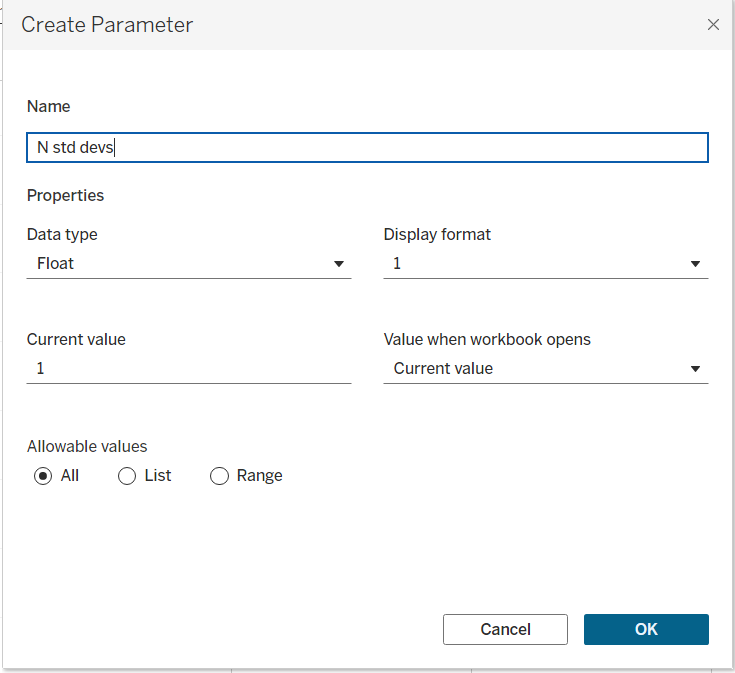The image size is (735, 673).
Task: Open the Data type combo box showing Float
Action: pyautogui.click(x=180, y=264)
